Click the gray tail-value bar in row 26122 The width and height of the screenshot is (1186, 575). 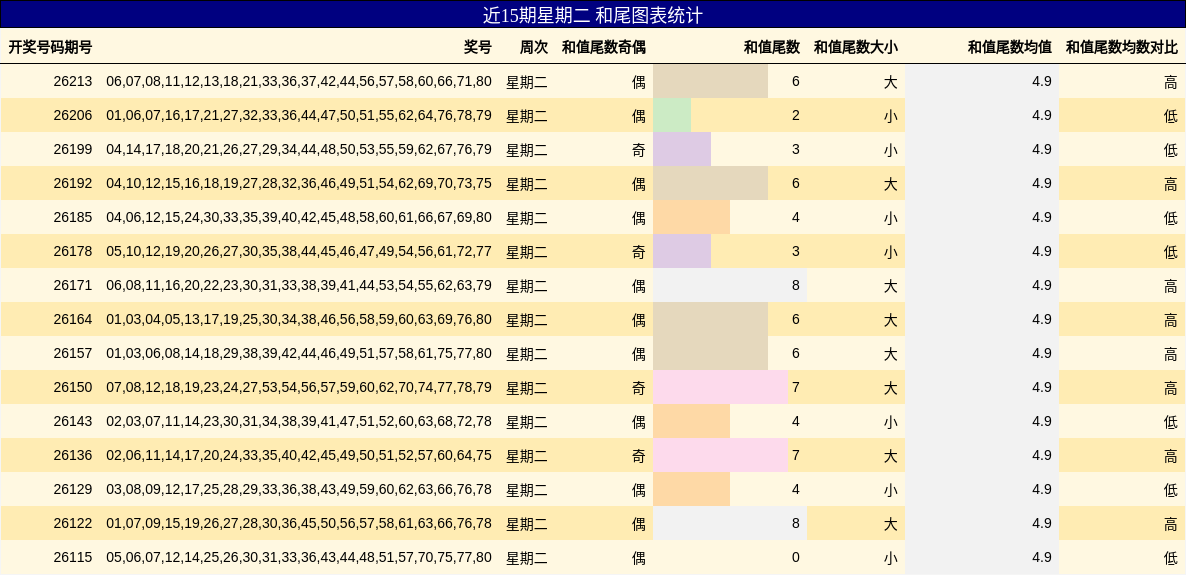tap(730, 524)
